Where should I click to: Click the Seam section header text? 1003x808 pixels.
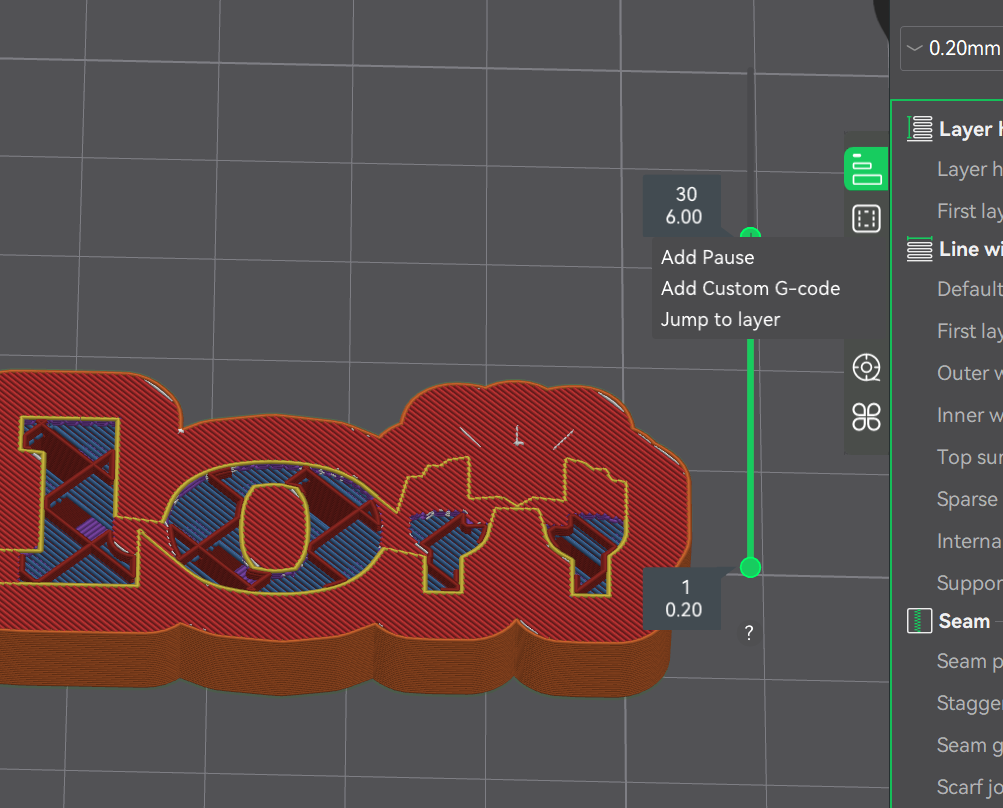pyautogui.click(x=964, y=621)
